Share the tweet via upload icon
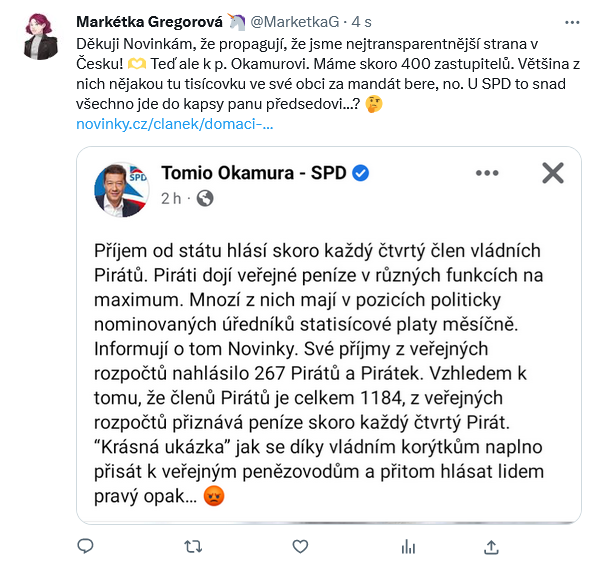Viewport: 598px width, 568px height. [491, 547]
